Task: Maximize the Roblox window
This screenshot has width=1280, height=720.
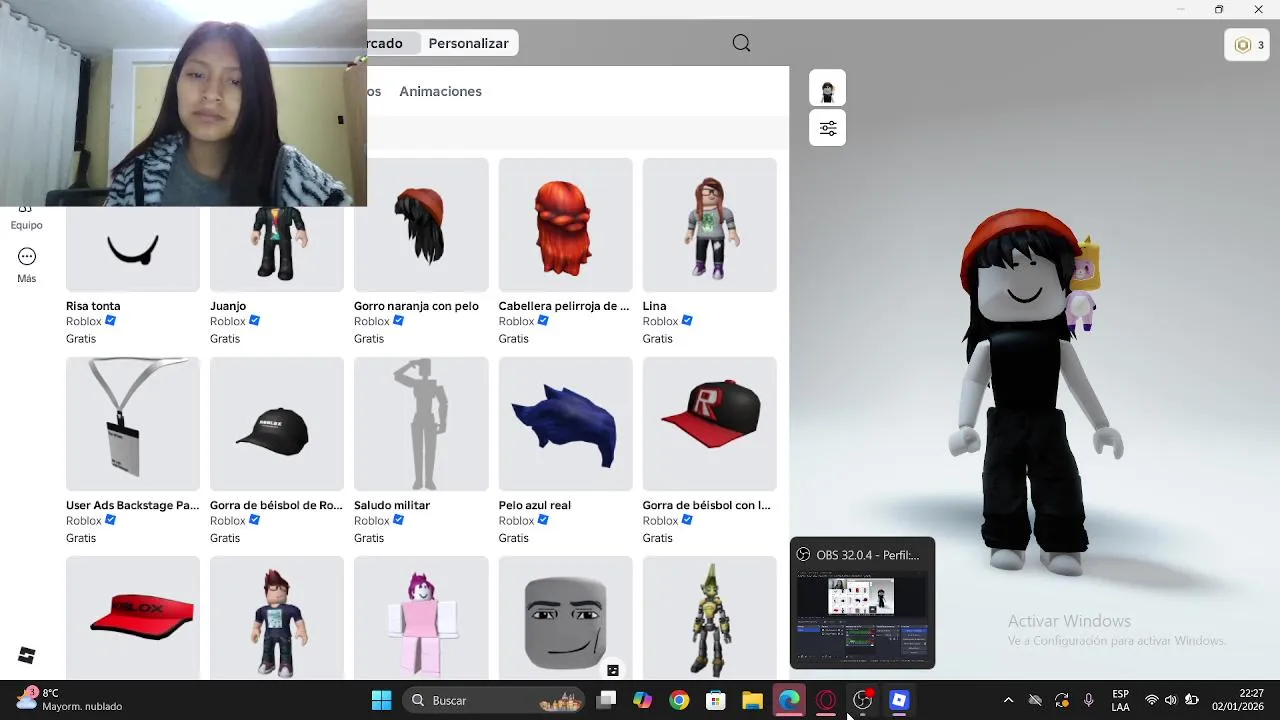Action: pos(1218,9)
